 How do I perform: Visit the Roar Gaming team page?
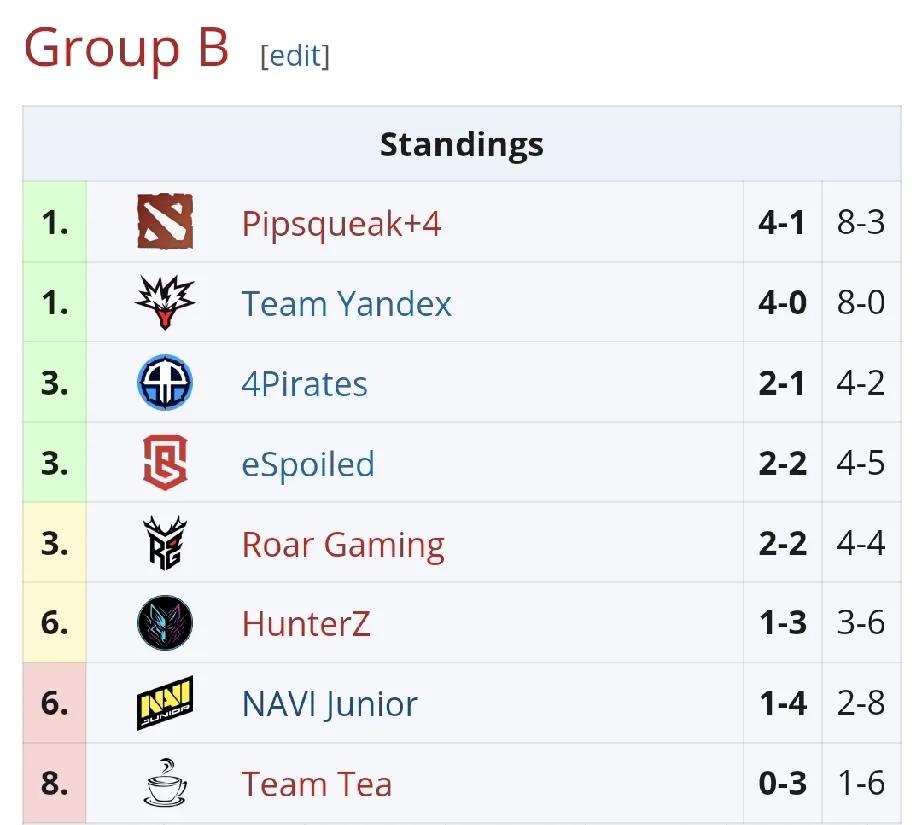(343, 545)
